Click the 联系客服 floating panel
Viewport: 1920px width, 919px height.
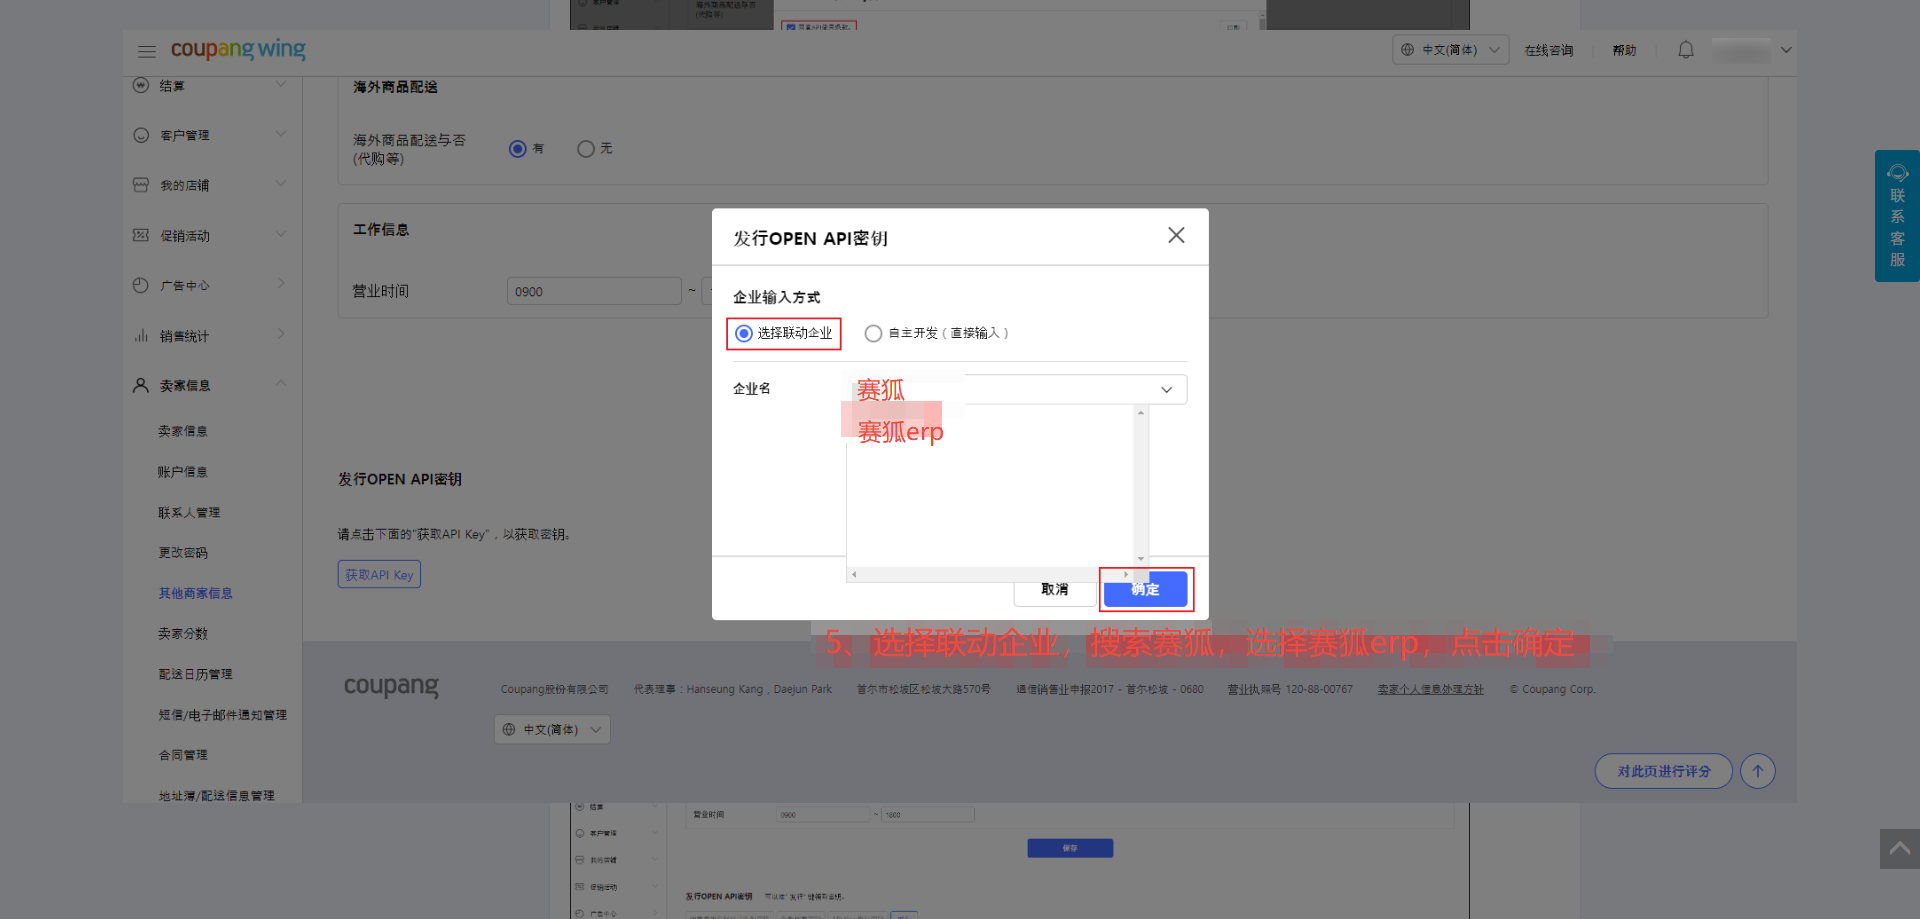click(x=1897, y=216)
